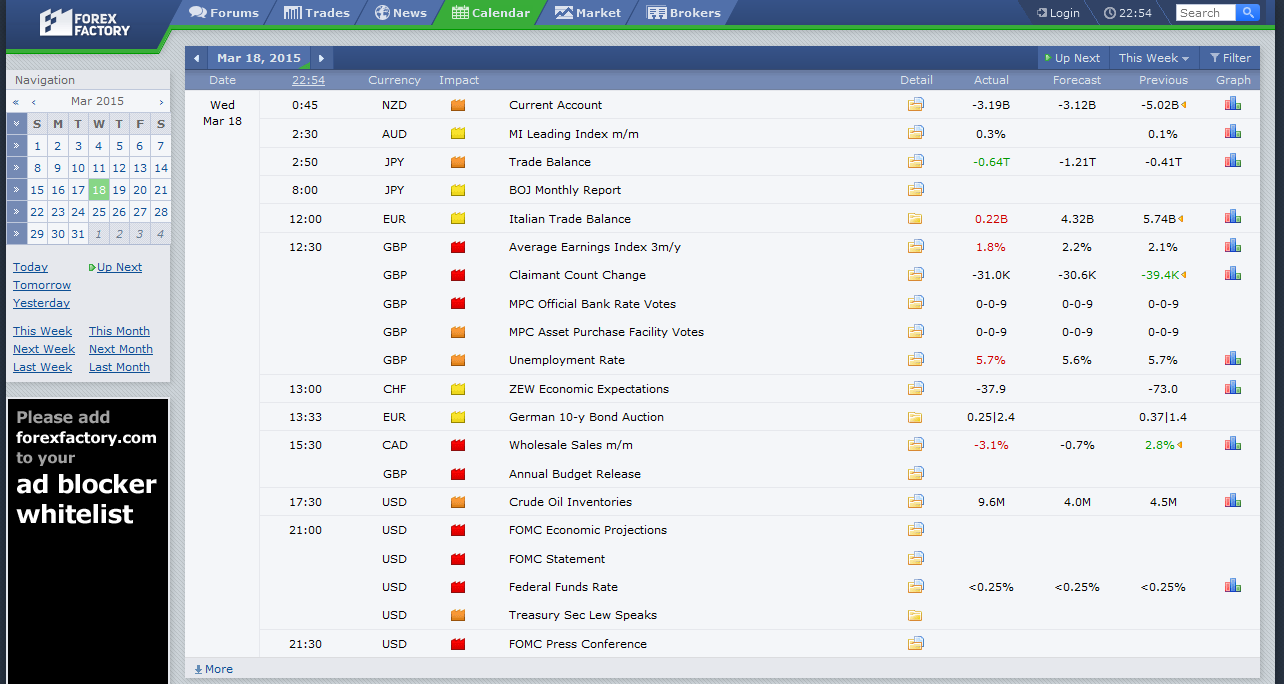
Task: Open the Forums tab
Action: tap(224, 13)
